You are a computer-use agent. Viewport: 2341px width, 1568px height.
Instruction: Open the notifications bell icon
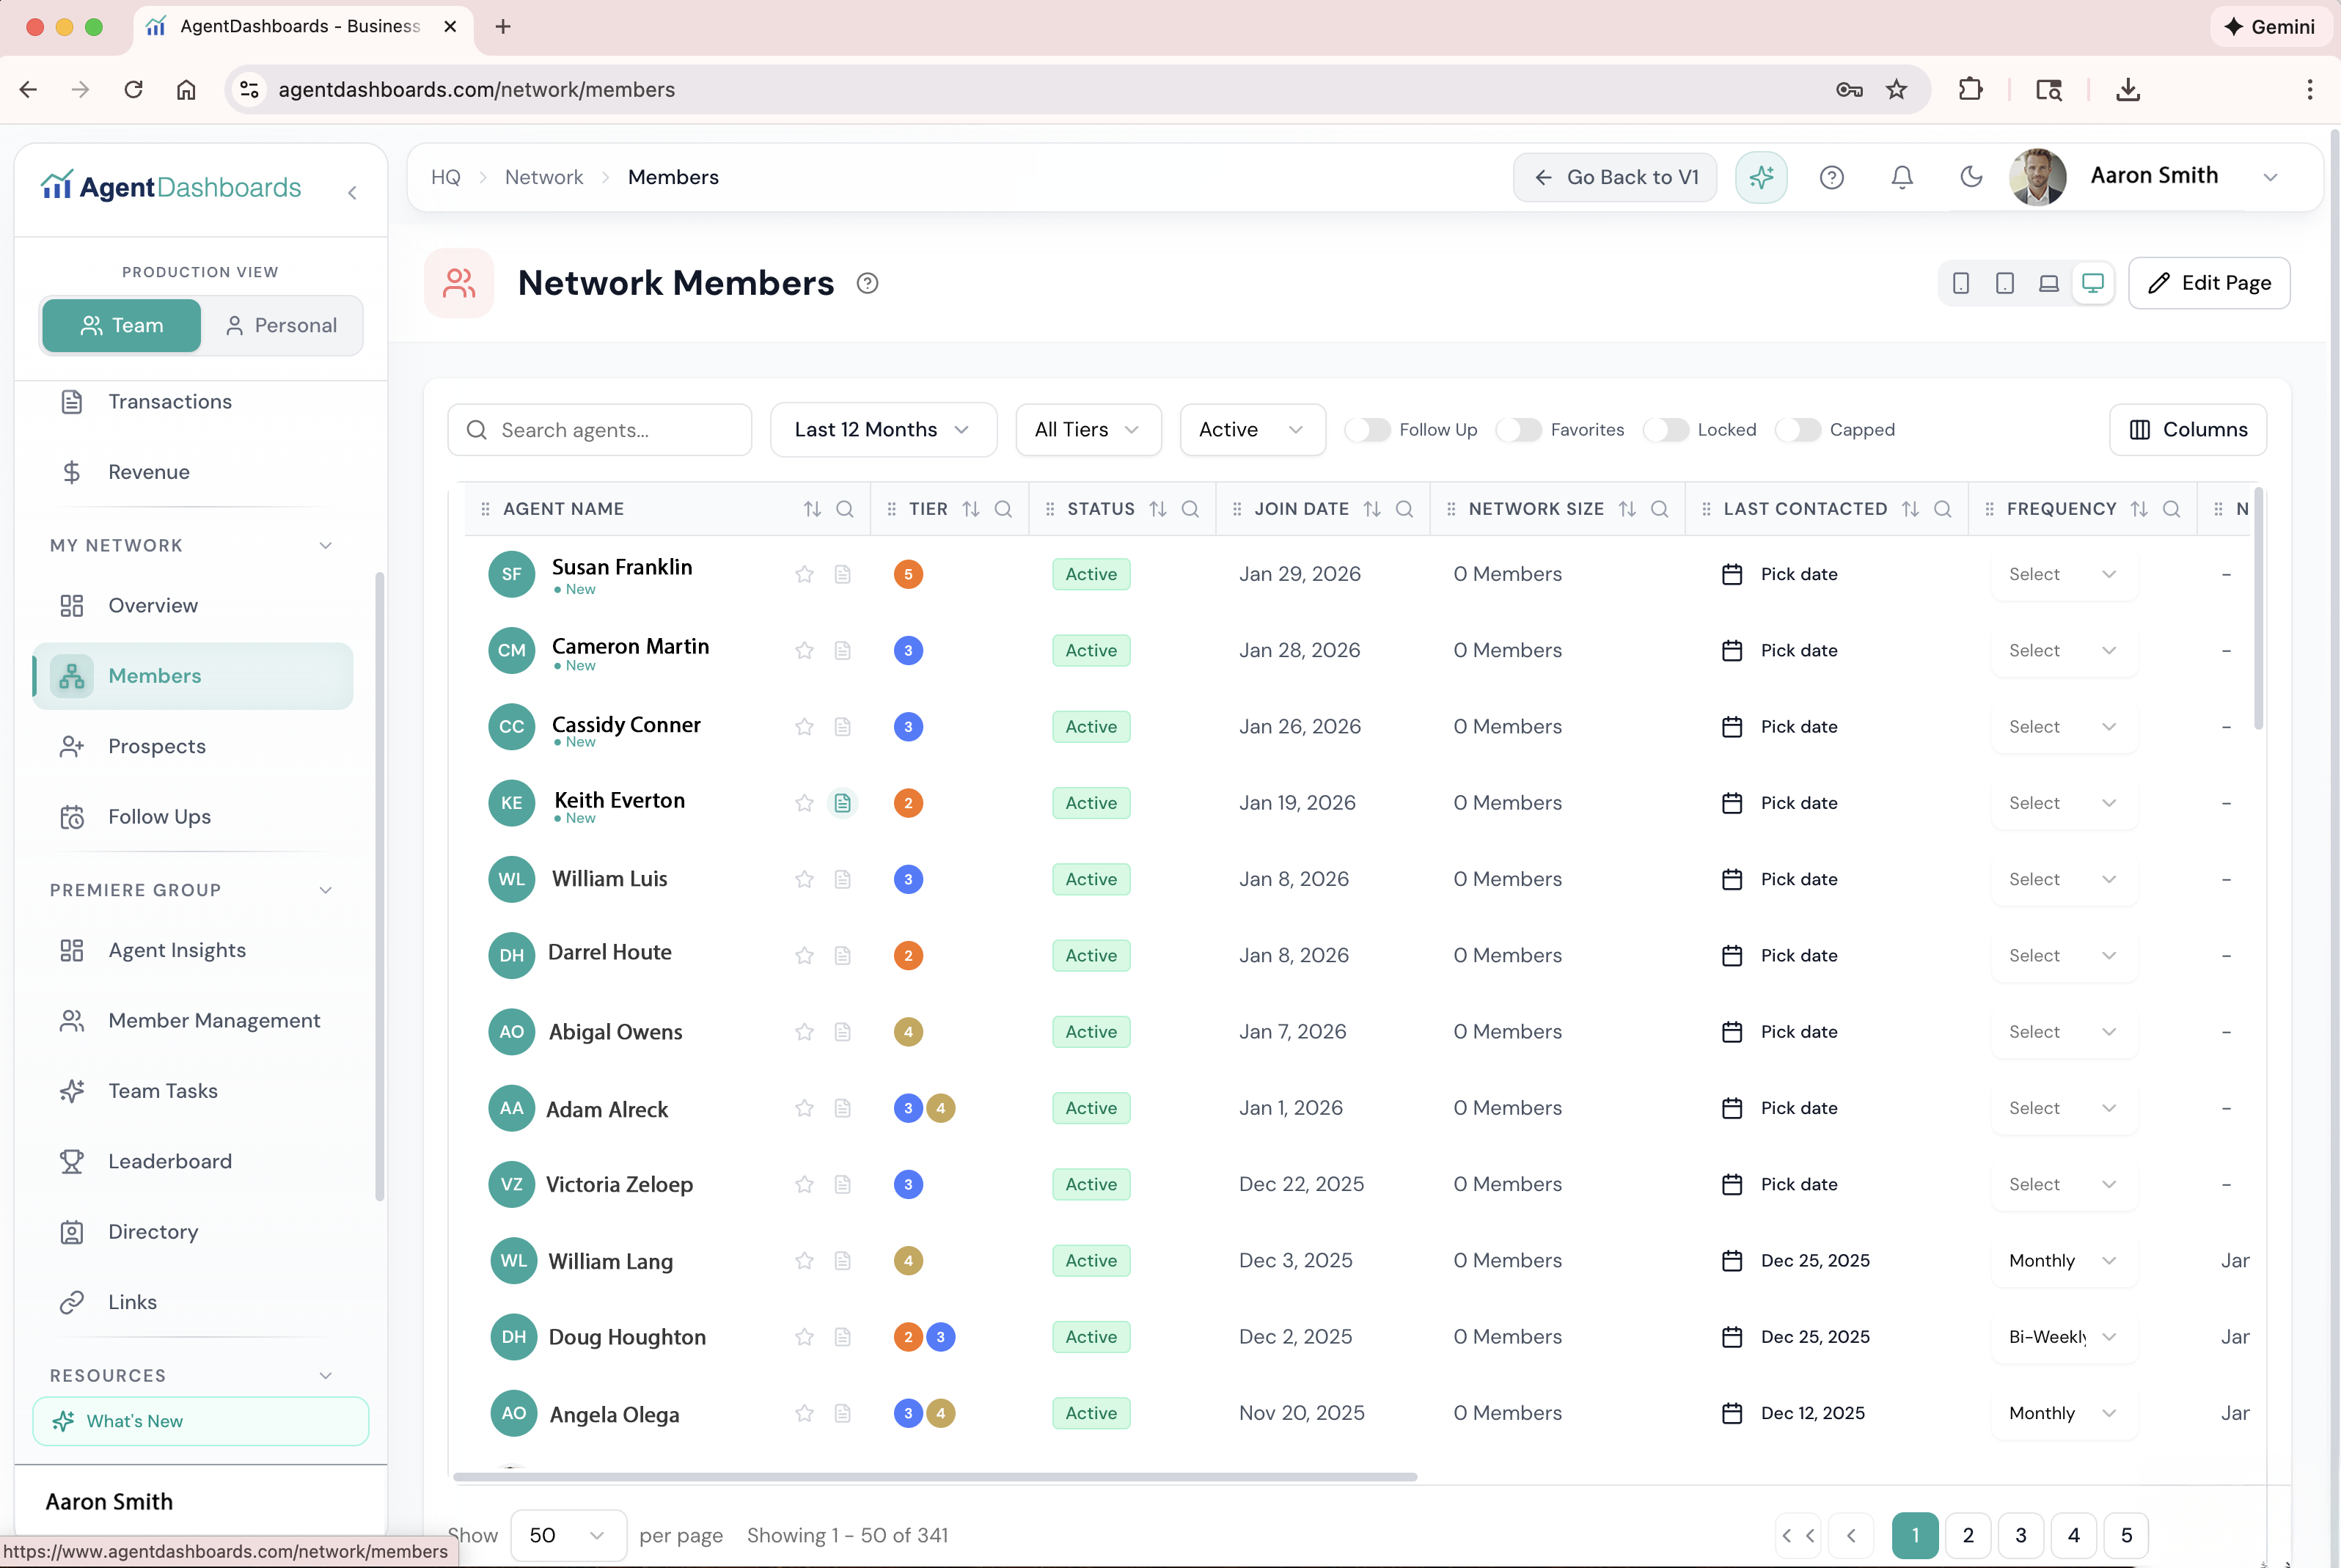[x=1901, y=177]
